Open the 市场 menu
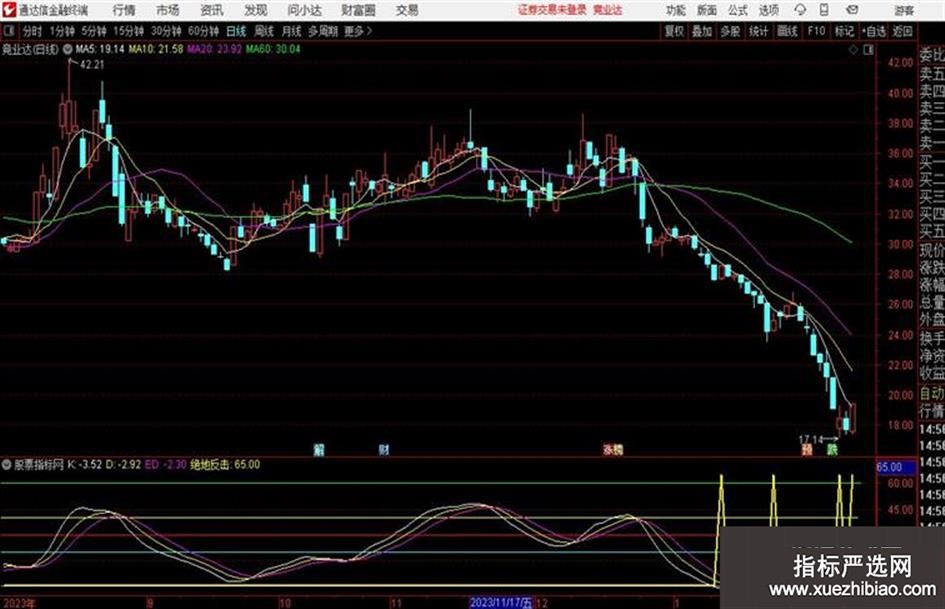945x609 pixels. tap(168, 10)
